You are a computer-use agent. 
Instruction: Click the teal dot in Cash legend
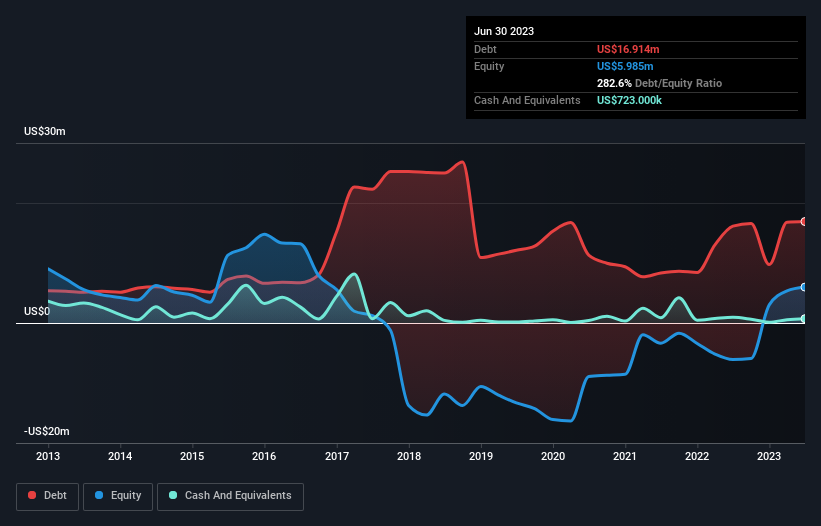[x=173, y=495]
